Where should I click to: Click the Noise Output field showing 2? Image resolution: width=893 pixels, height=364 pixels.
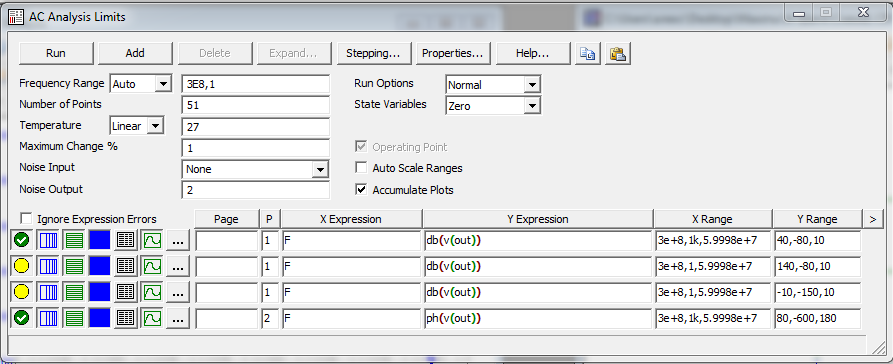255,190
